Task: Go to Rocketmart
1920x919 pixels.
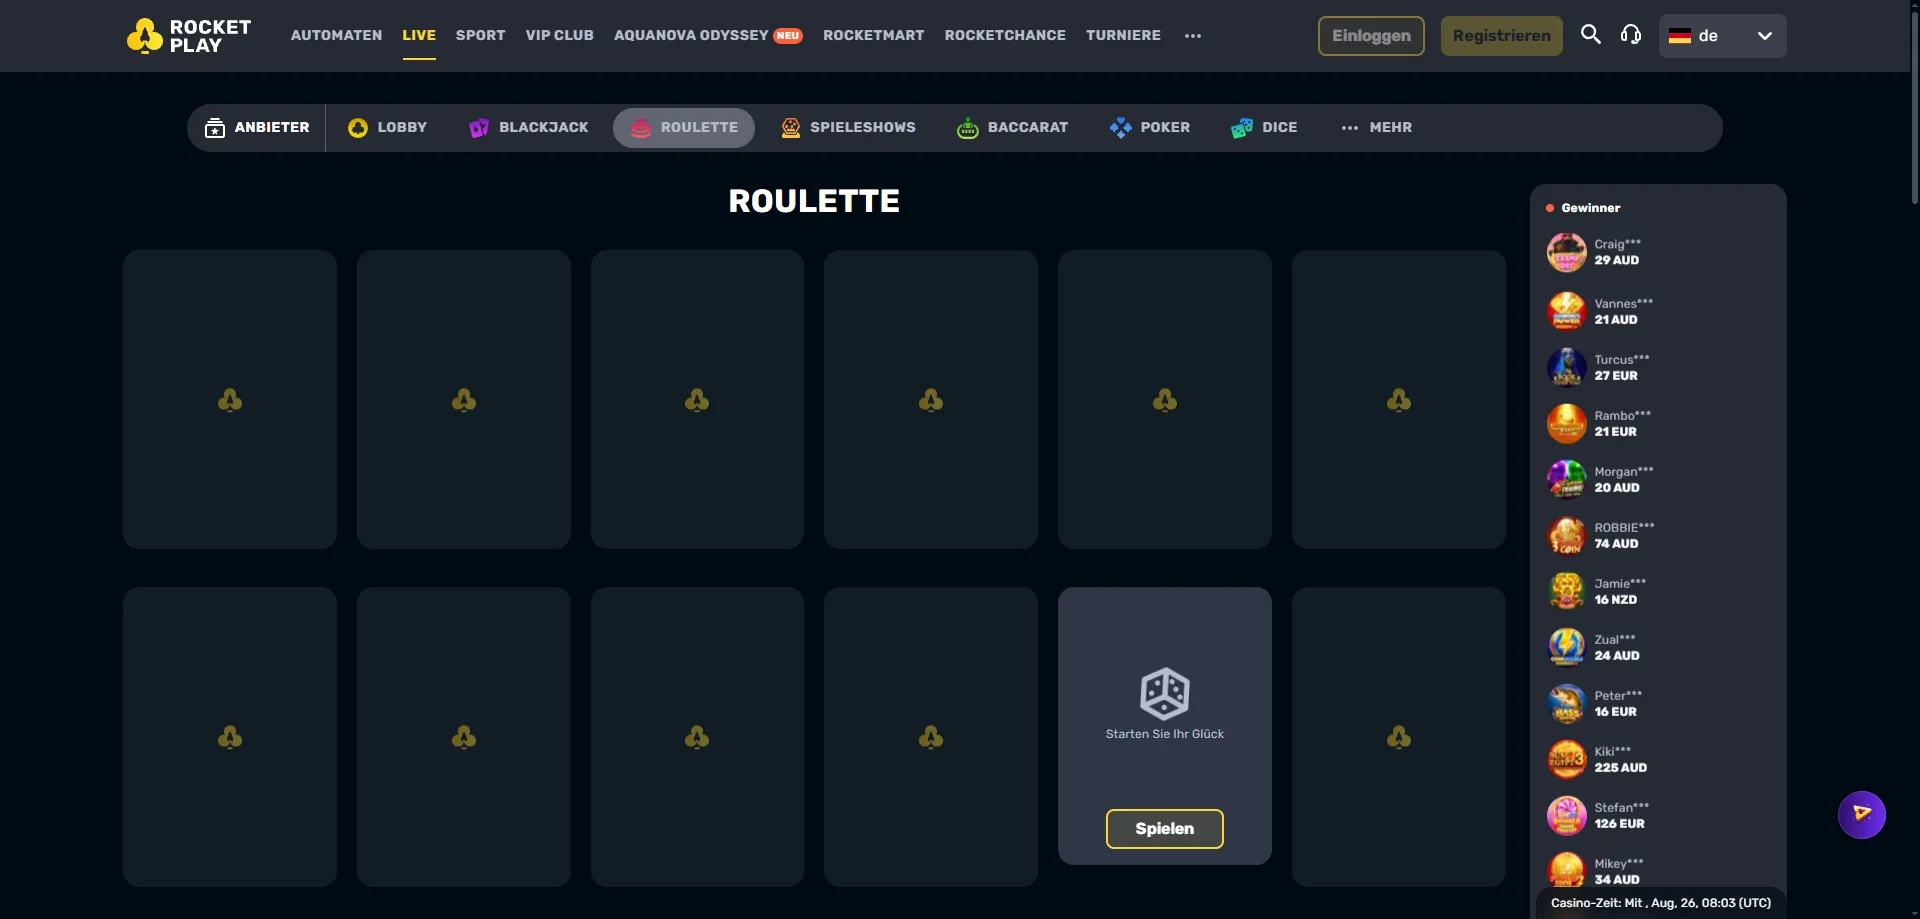Action: tap(873, 35)
